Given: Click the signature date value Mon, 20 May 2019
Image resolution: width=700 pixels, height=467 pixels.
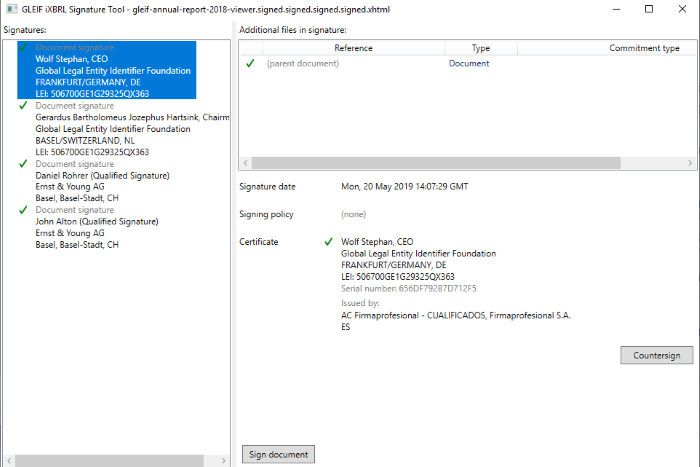Looking at the screenshot, I should point(404,187).
